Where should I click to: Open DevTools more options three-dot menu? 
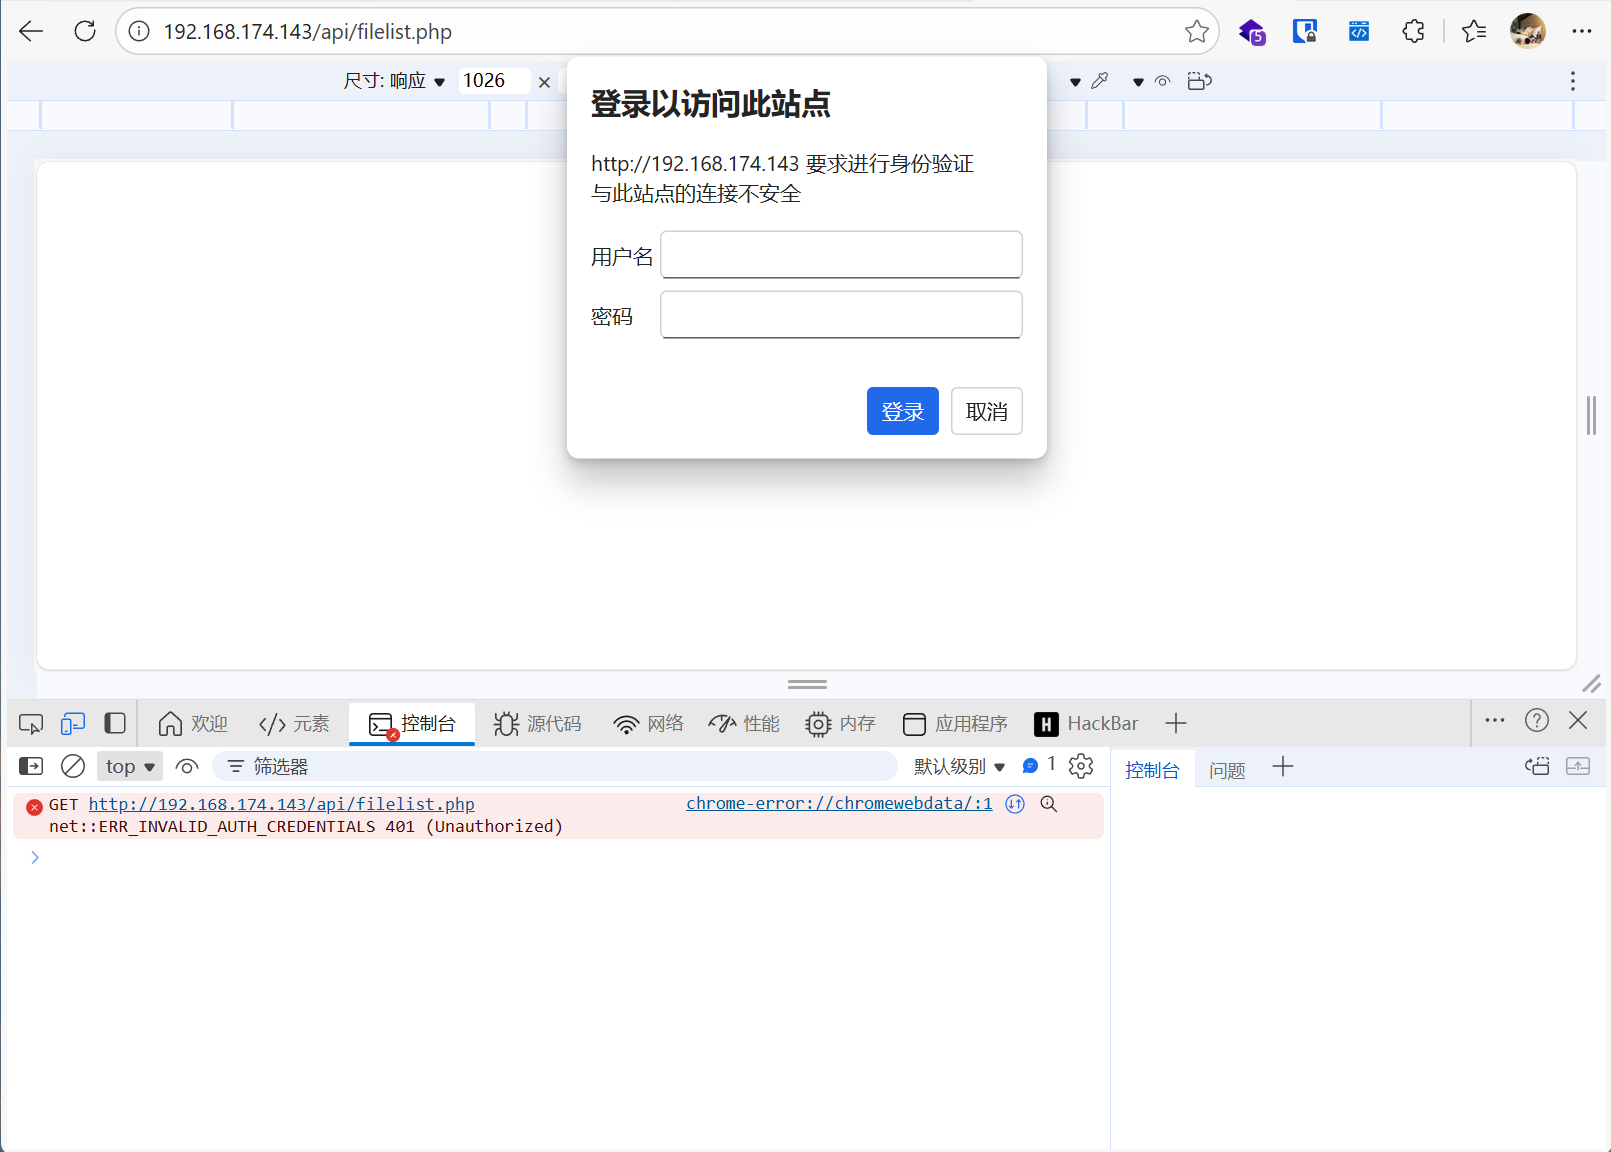point(1494,720)
